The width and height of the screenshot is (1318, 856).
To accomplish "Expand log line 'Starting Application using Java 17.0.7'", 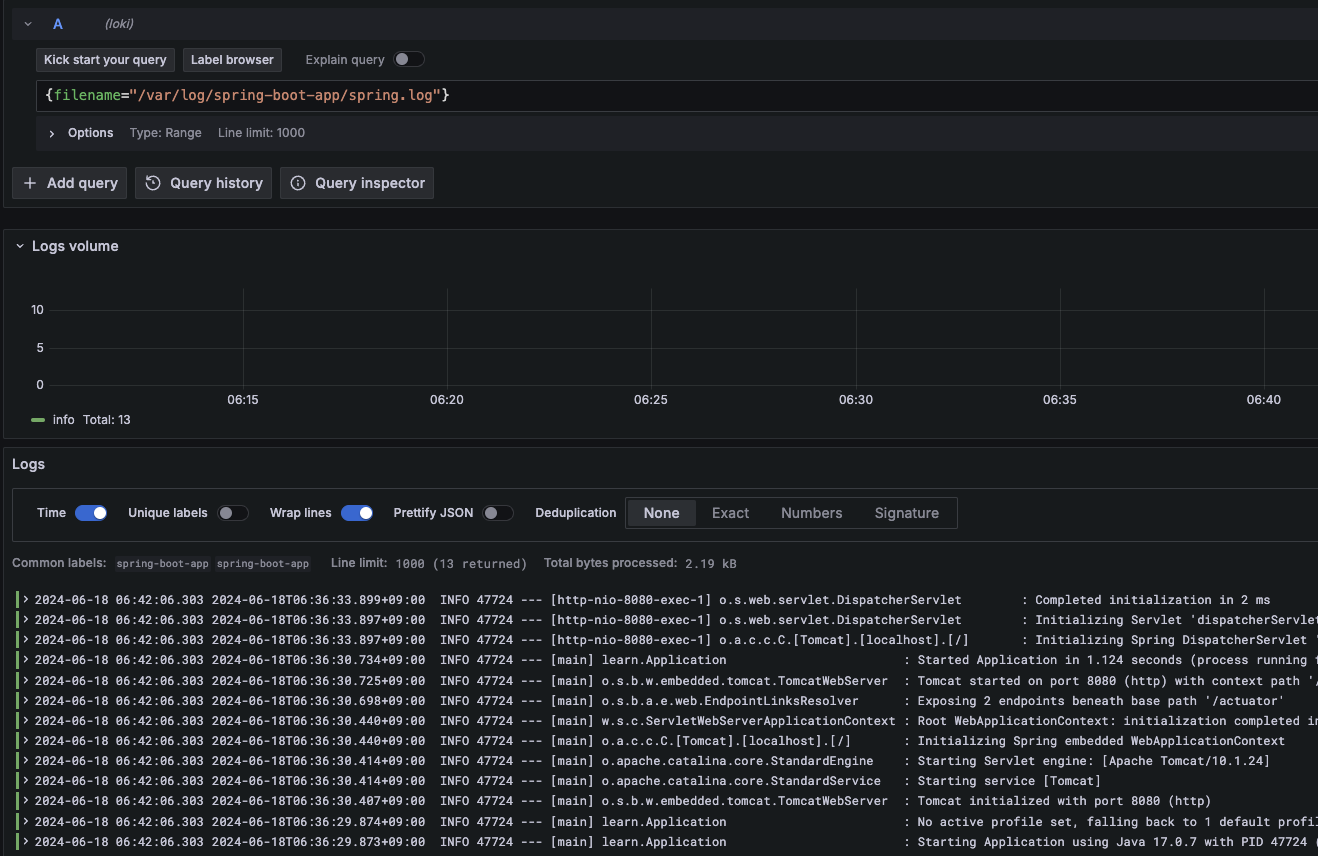I will 26,842.
